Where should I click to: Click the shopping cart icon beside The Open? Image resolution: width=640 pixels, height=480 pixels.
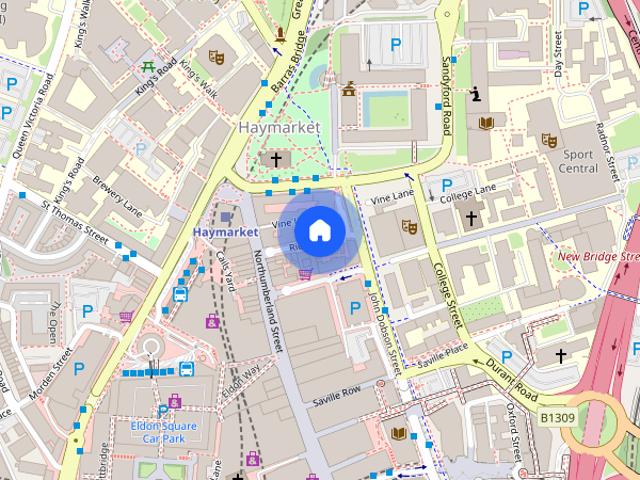[x=126, y=317]
